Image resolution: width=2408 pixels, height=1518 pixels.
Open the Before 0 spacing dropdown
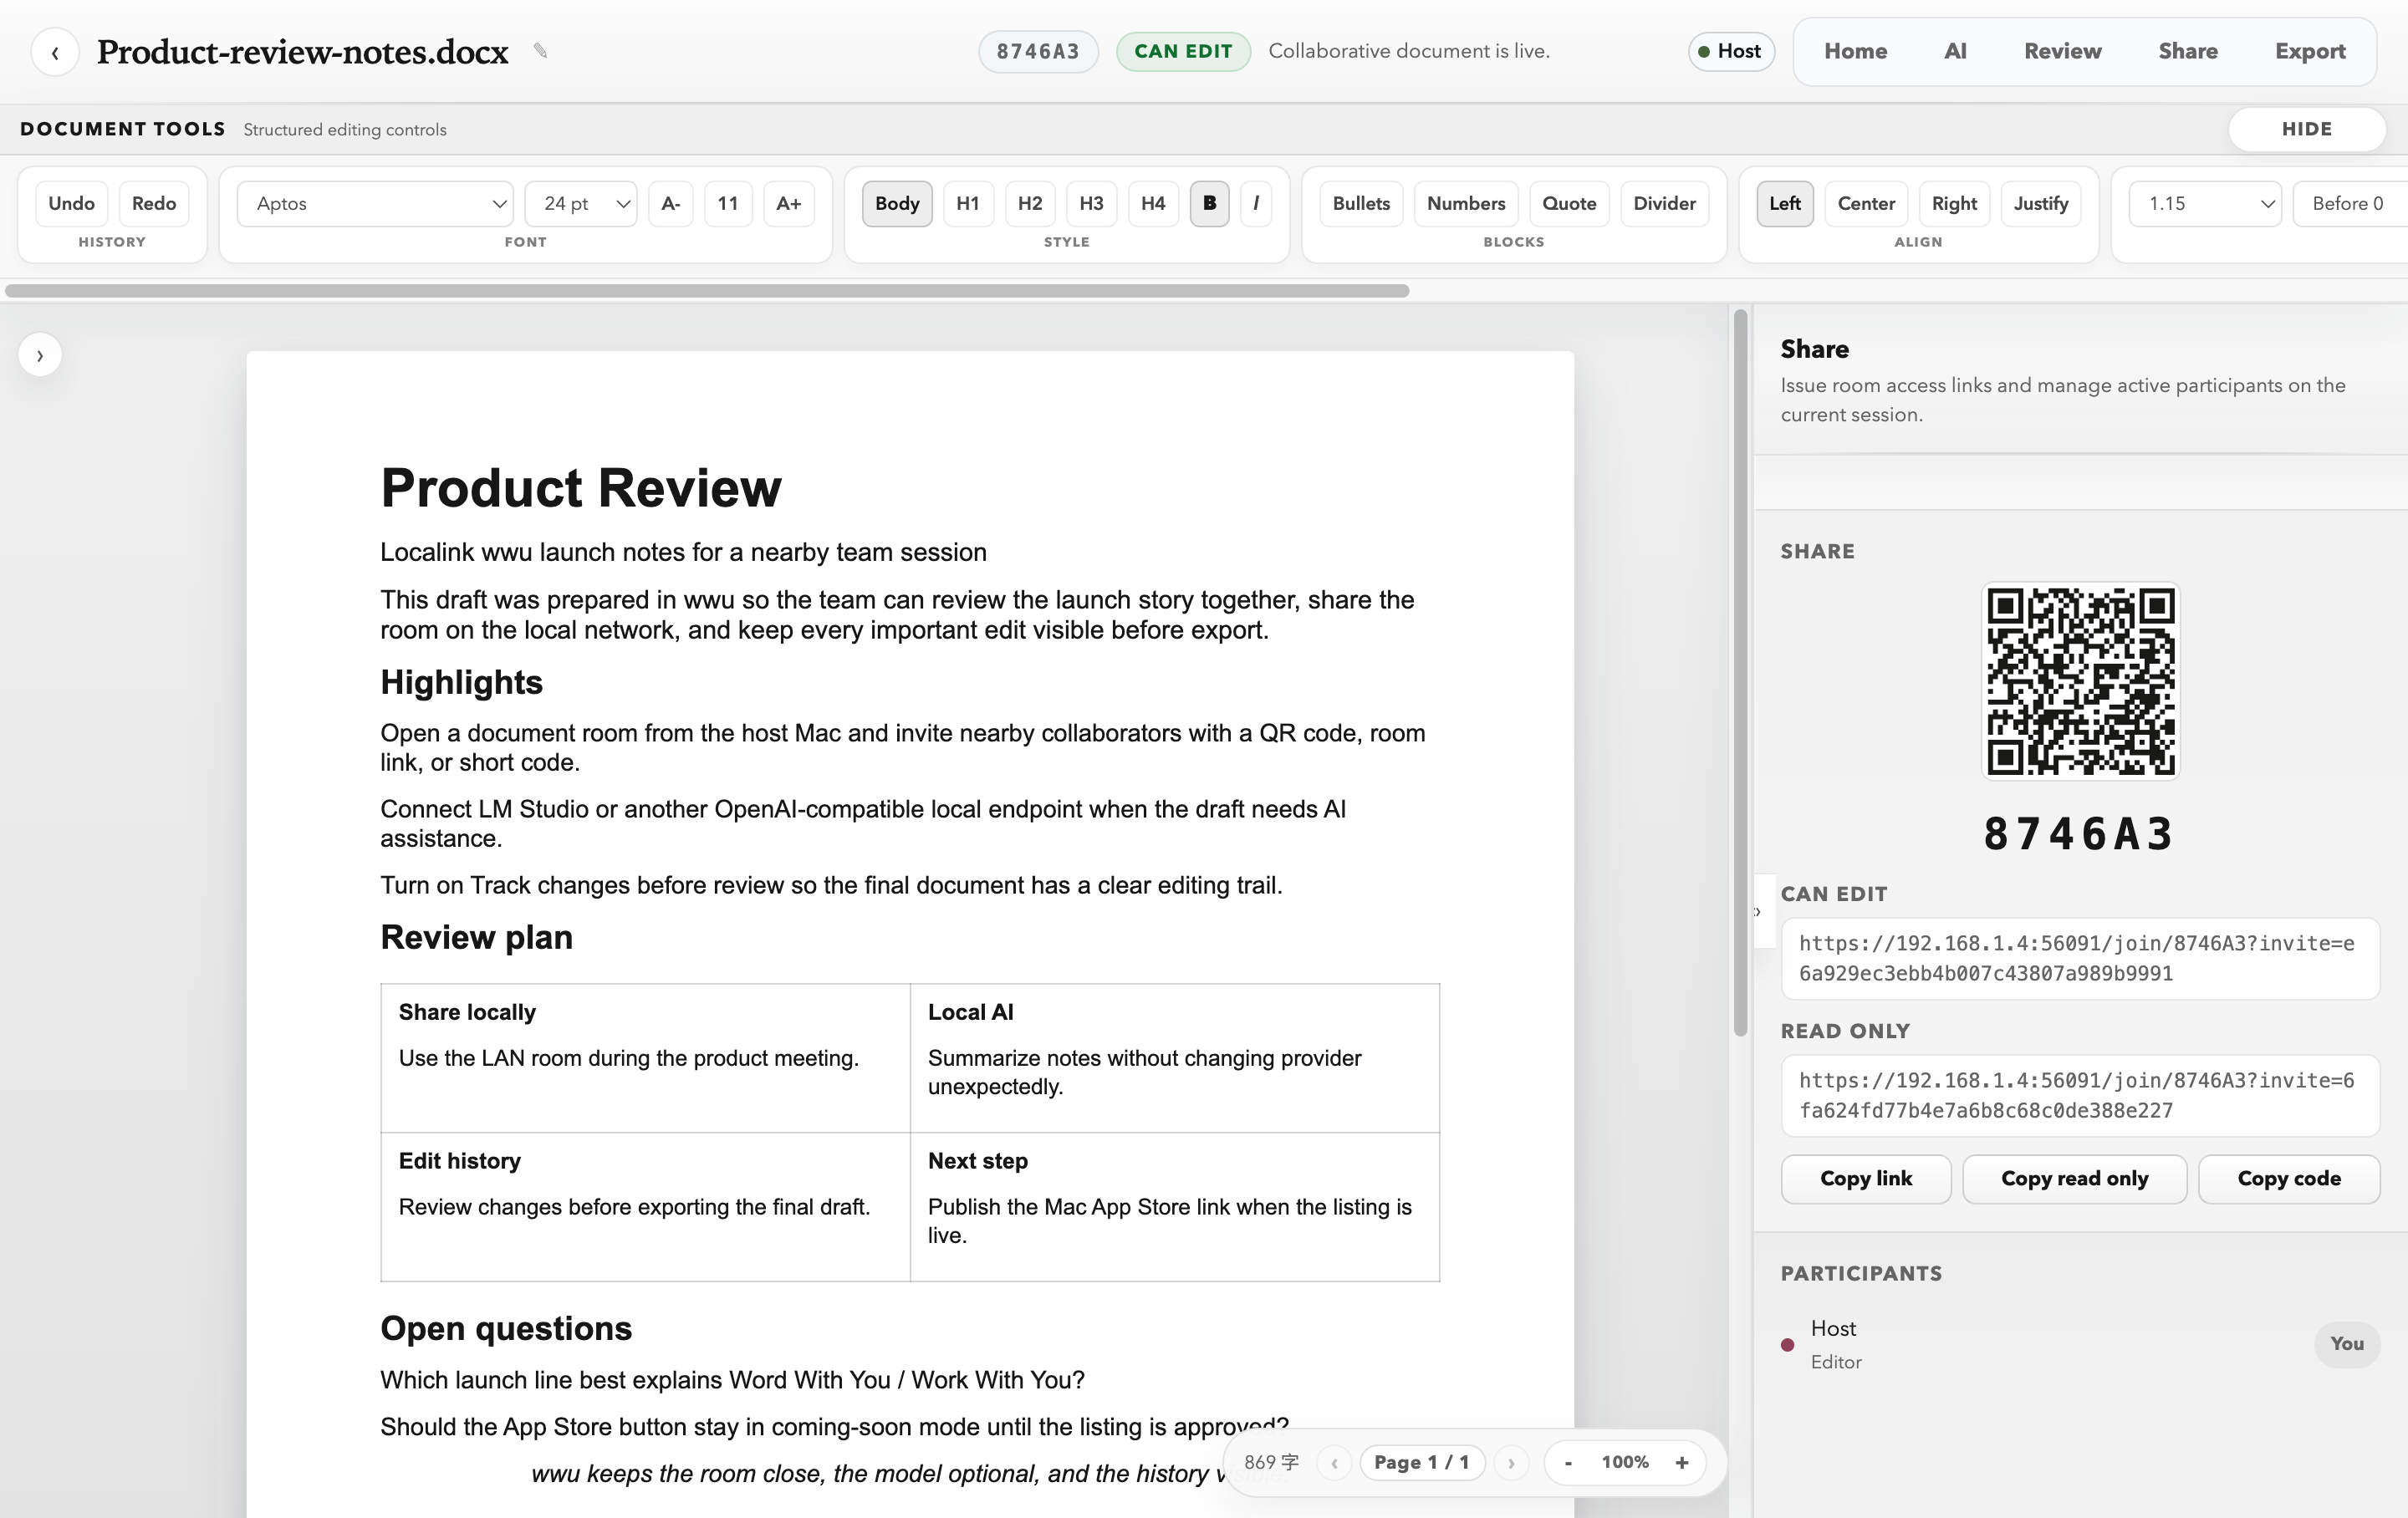tap(2351, 203)
